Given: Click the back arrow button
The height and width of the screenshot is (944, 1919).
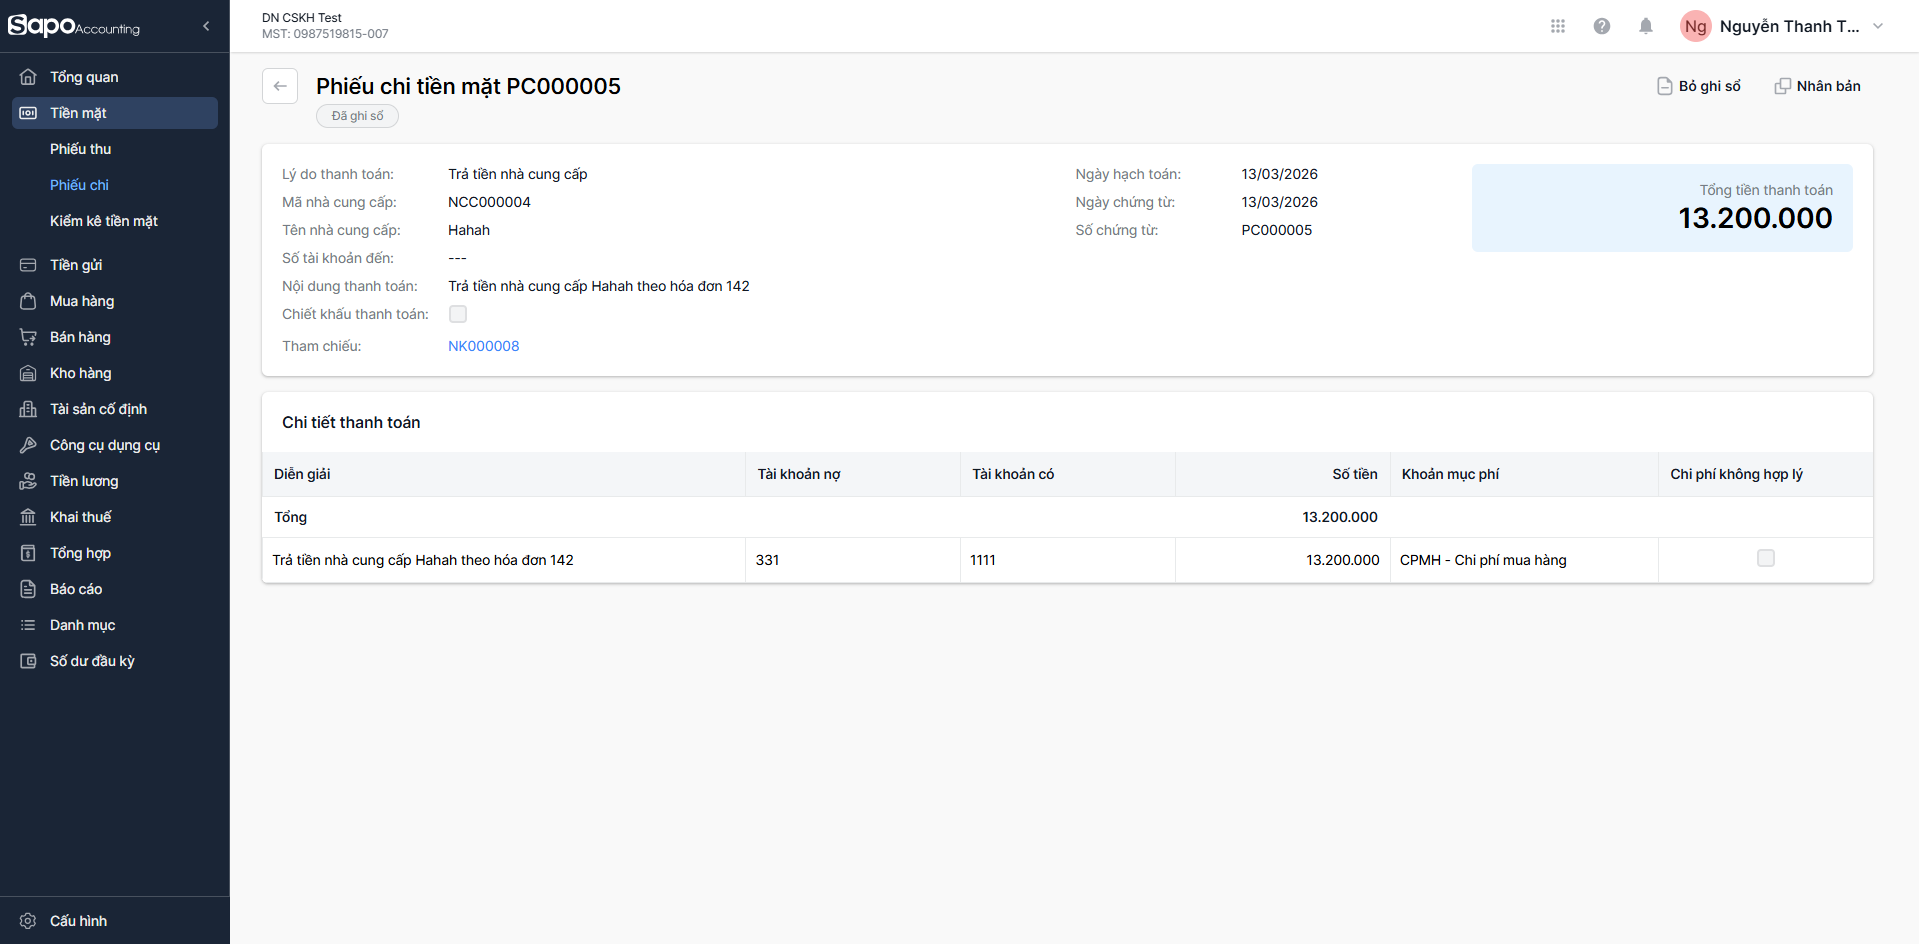Looking at the screenshot, I should point(280,86).
